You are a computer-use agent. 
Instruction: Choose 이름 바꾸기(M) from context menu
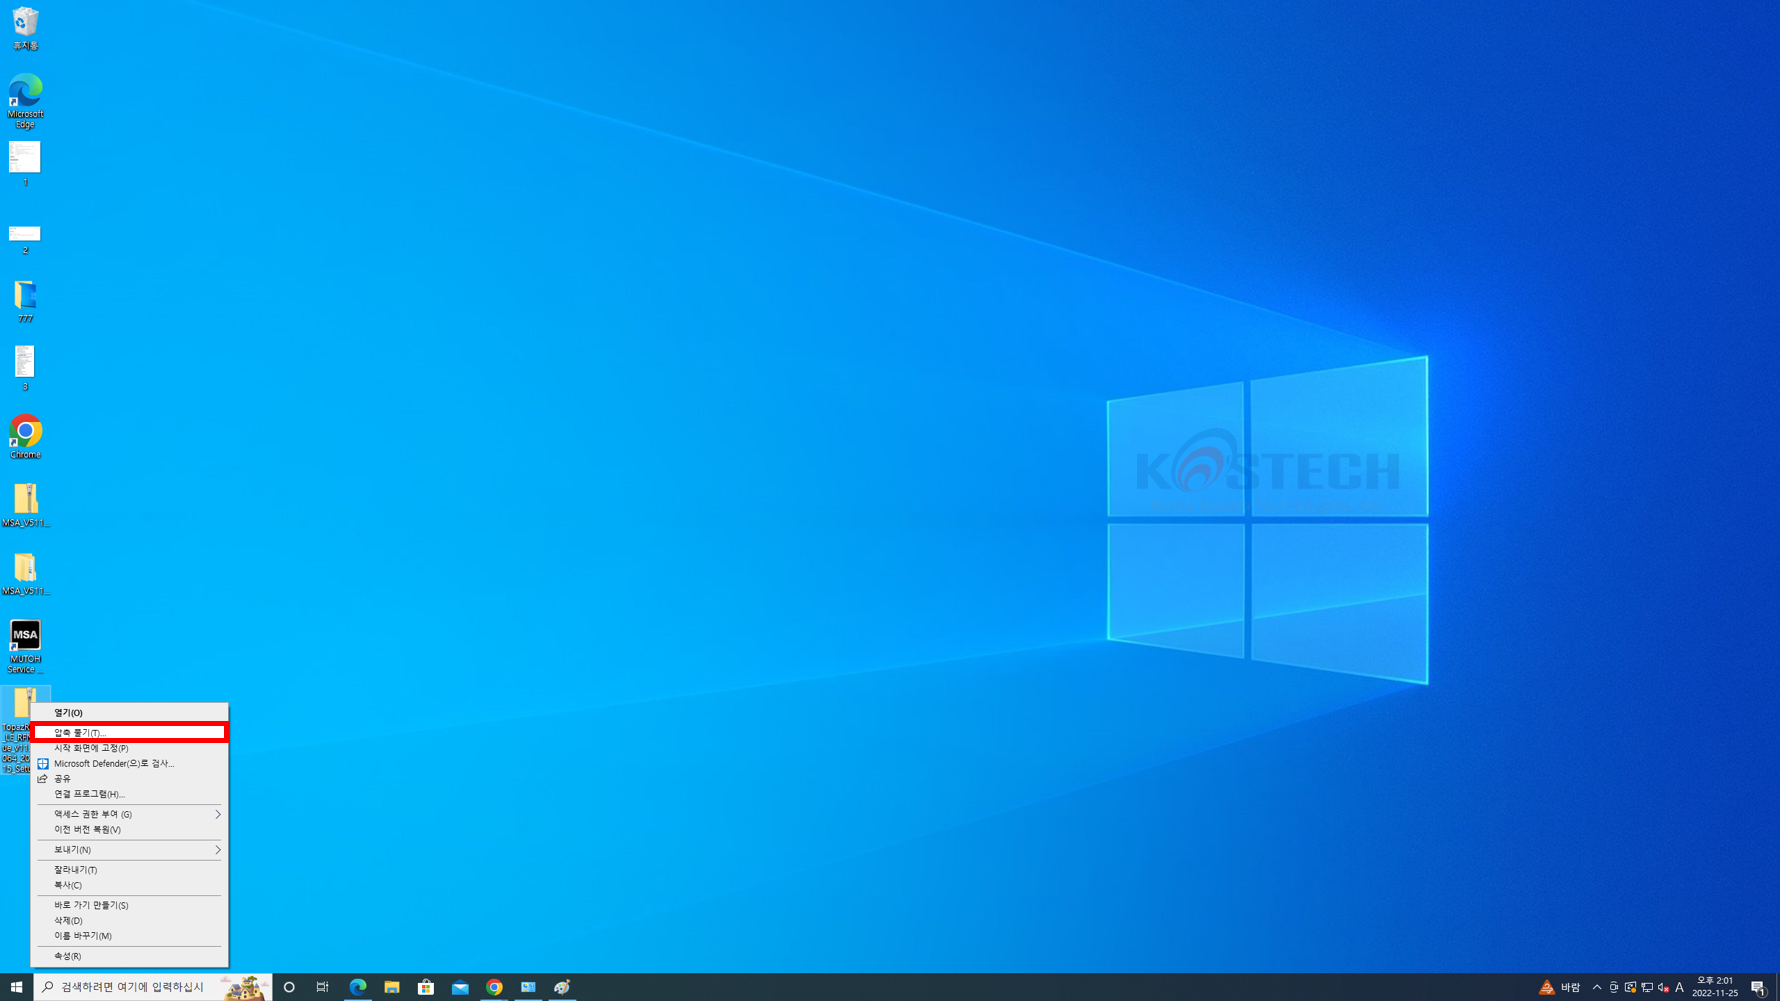pos(129,936)
